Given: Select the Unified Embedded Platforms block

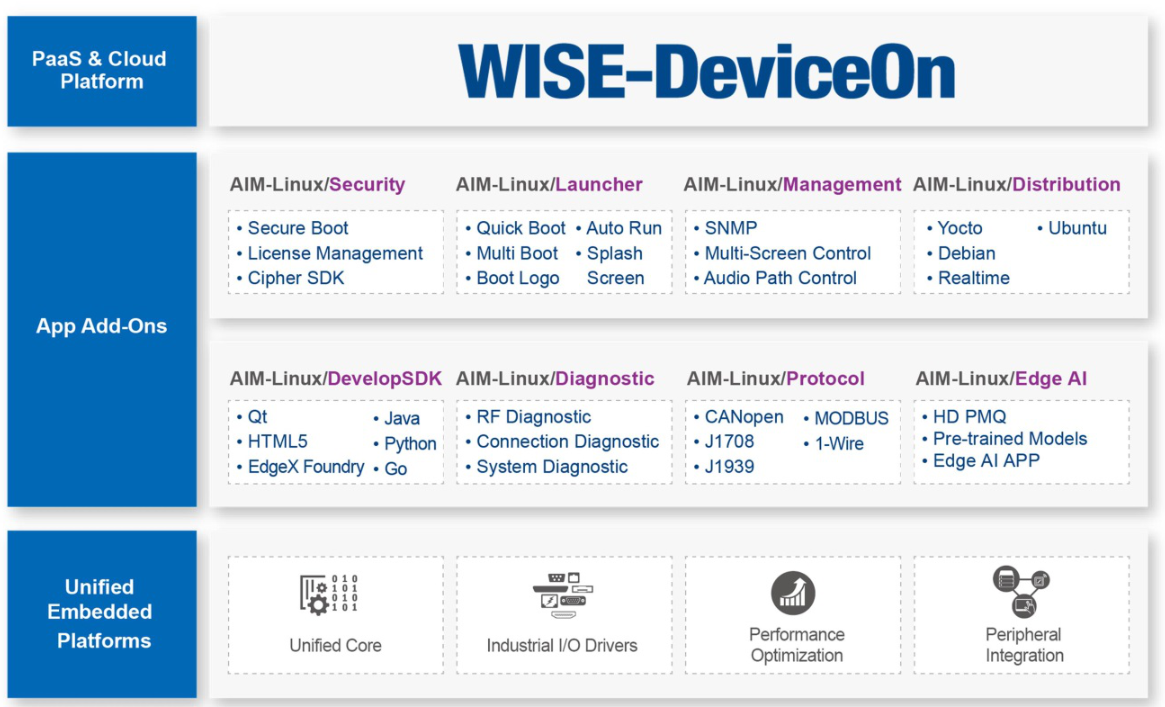Looking at the screenshot, I should pyautogui.click(x=102, y=614).
